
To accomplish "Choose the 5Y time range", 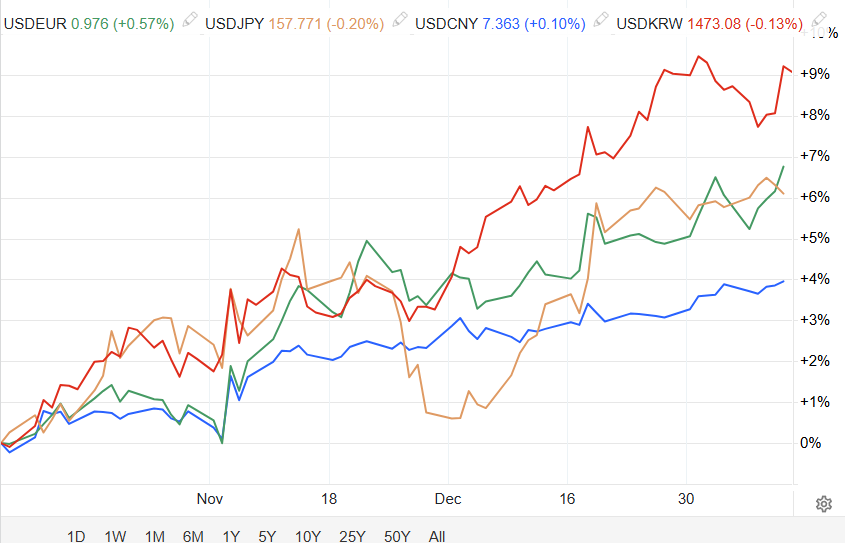I will coord(267,536).
